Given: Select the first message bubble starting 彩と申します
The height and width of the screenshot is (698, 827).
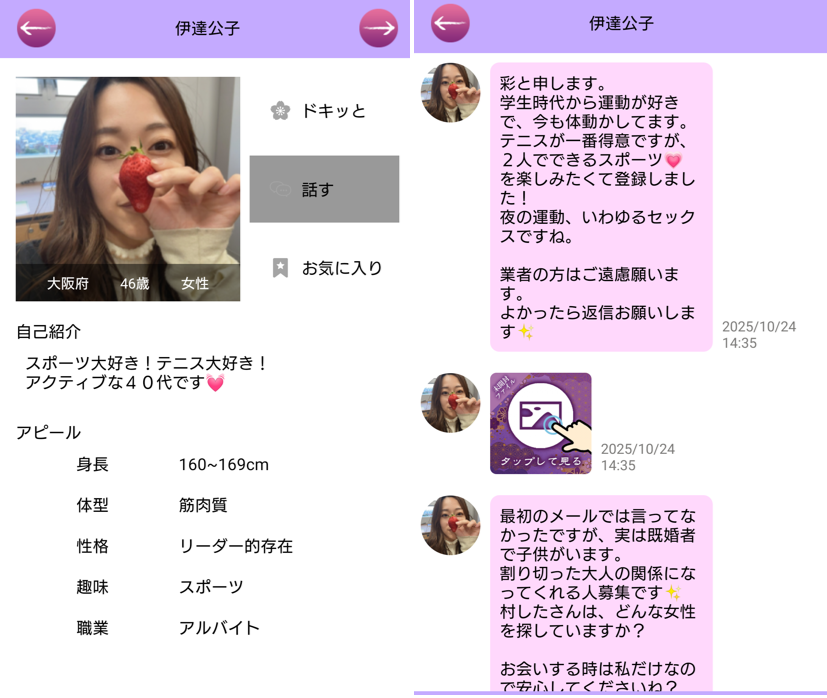Looking at the screenshot, I should point(600,207).
